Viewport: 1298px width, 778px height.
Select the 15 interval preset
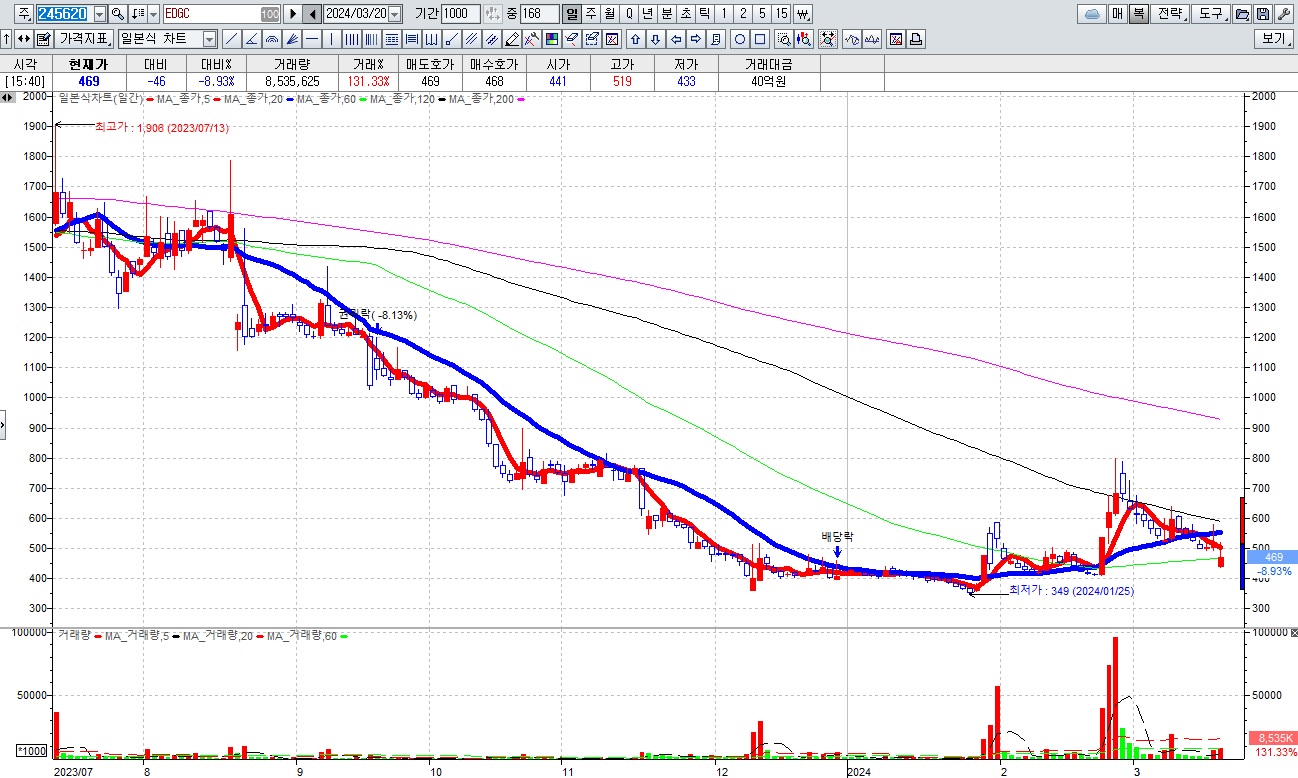(x=781, y=14)
